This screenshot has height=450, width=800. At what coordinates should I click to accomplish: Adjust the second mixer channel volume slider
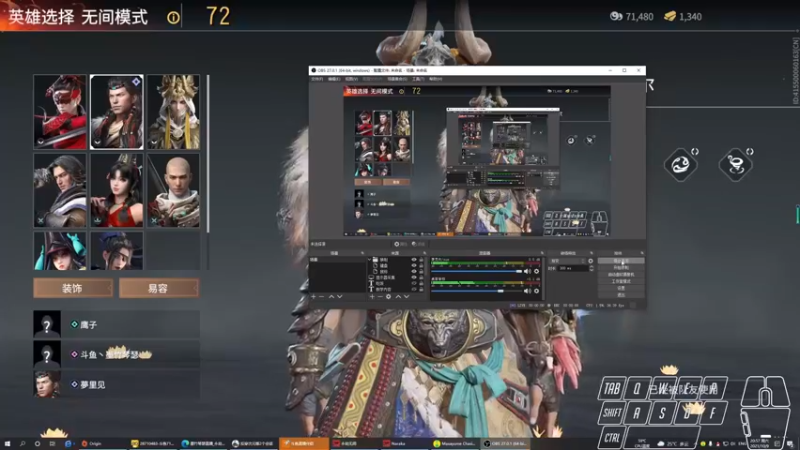477,291
